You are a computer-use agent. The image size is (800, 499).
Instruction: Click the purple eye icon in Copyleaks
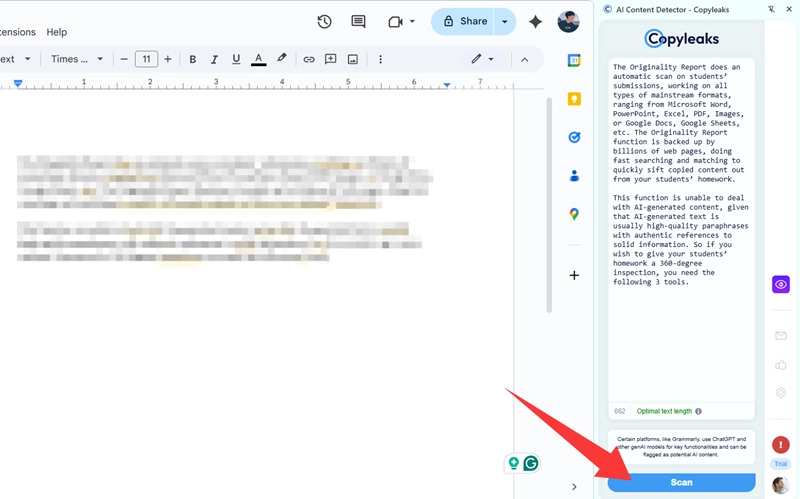coord(781,284)
